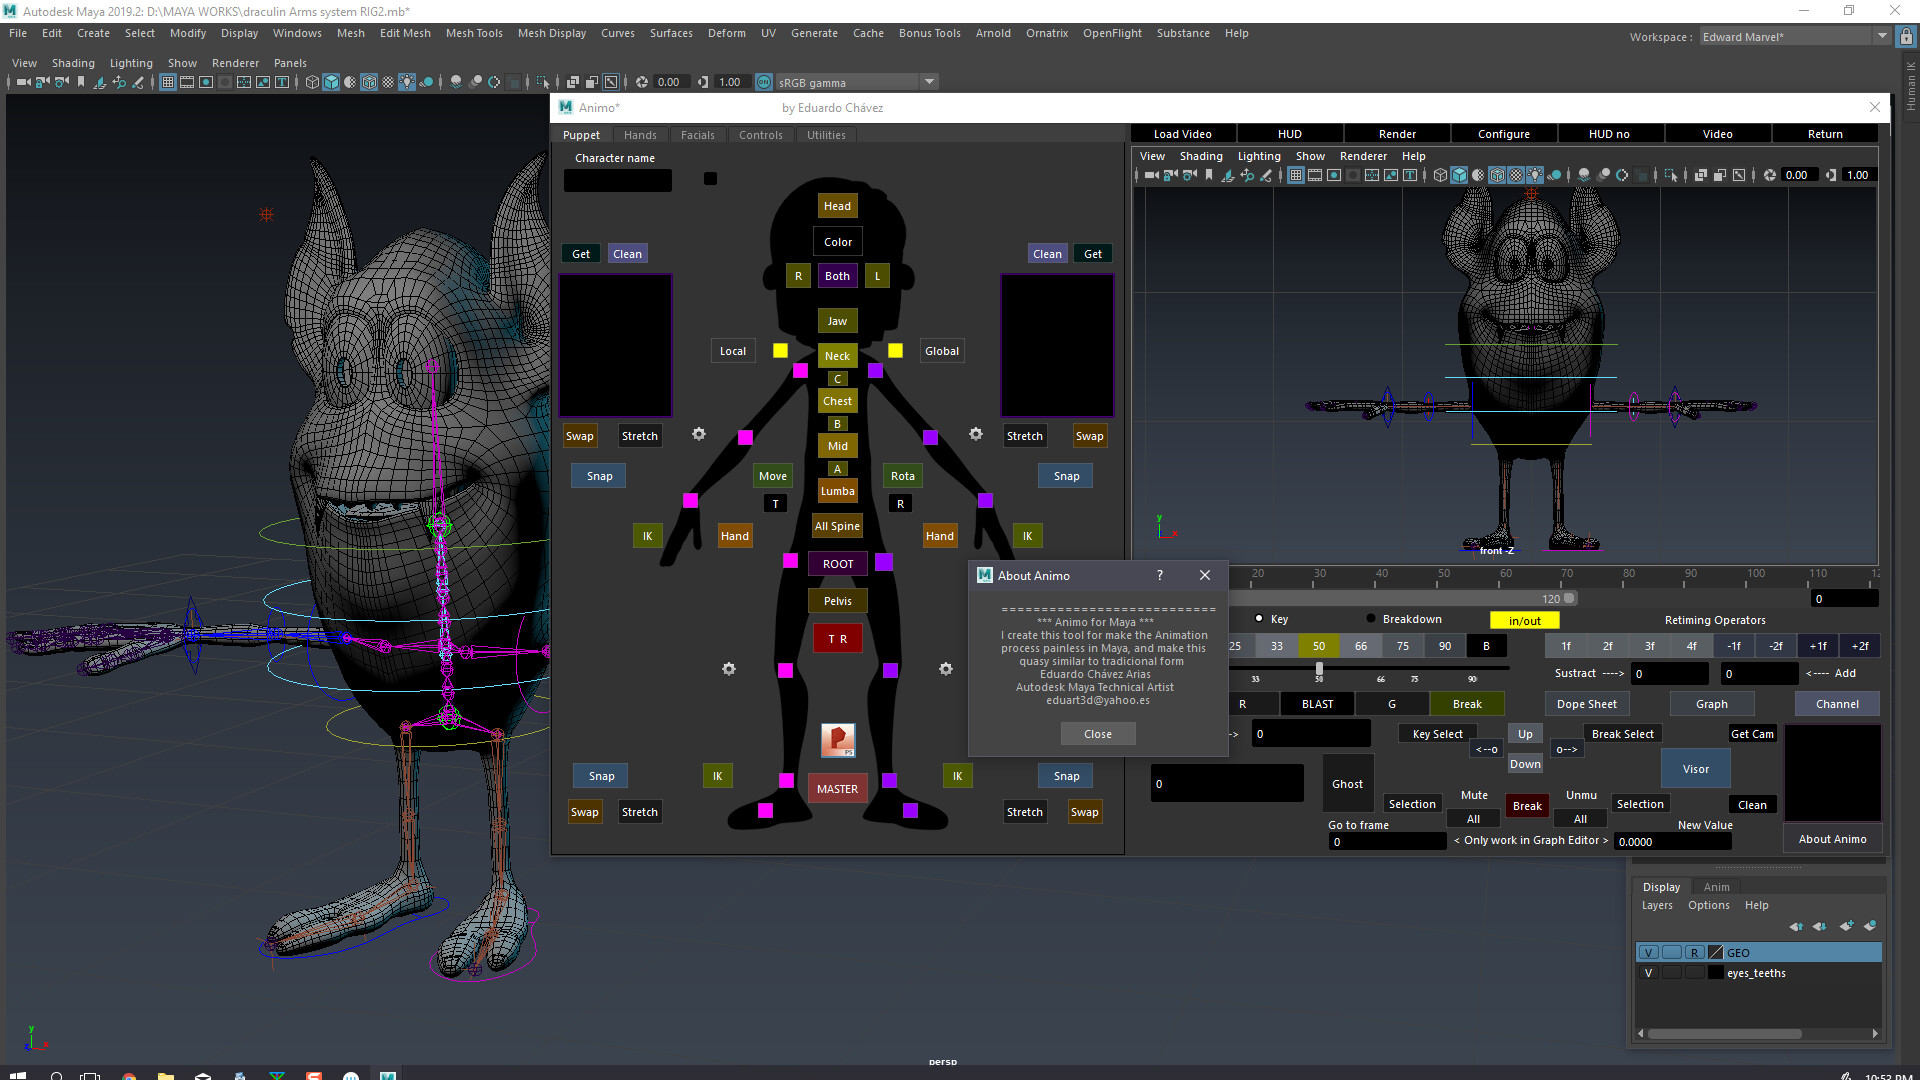The width and height of the screenshot is (1920, 1080).
Task: Toggle use all lights bulb in main viewport
Action: [x=407, y=82]
